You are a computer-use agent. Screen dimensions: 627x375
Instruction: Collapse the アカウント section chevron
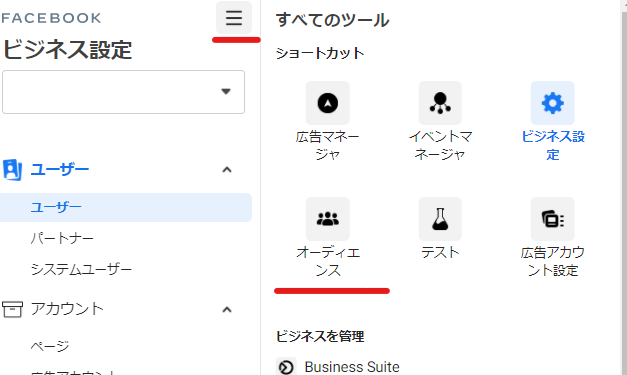pos(227,310)
